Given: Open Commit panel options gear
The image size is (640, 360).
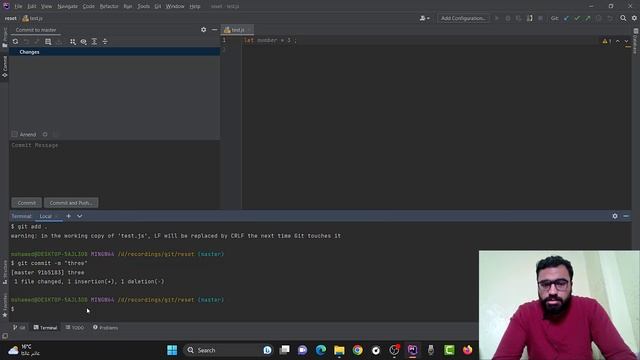Looking at the screenshot, I should coord(203,29).
